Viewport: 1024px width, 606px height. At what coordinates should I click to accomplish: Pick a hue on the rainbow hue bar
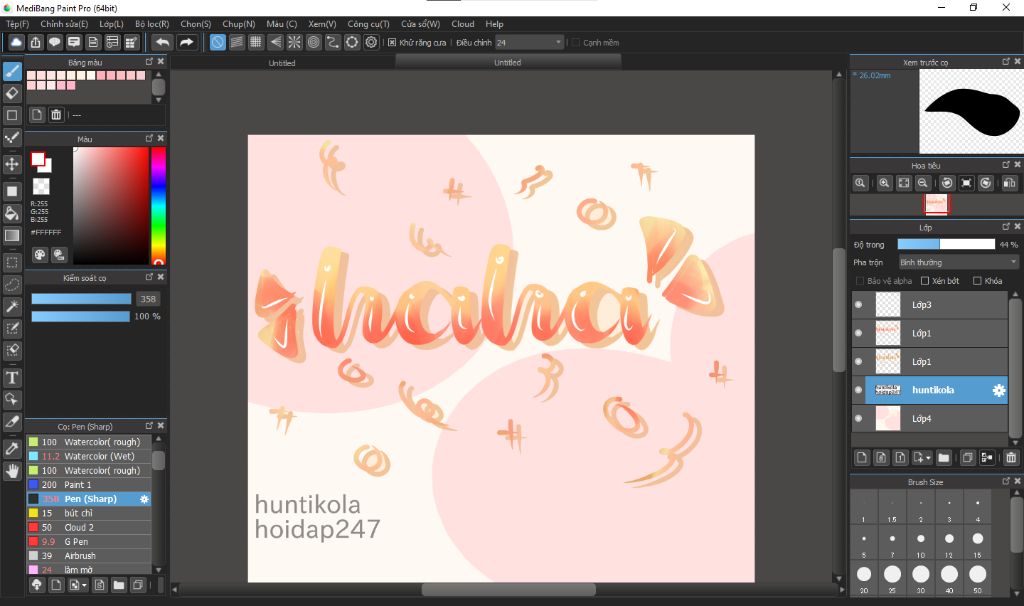tap(158, 206)
